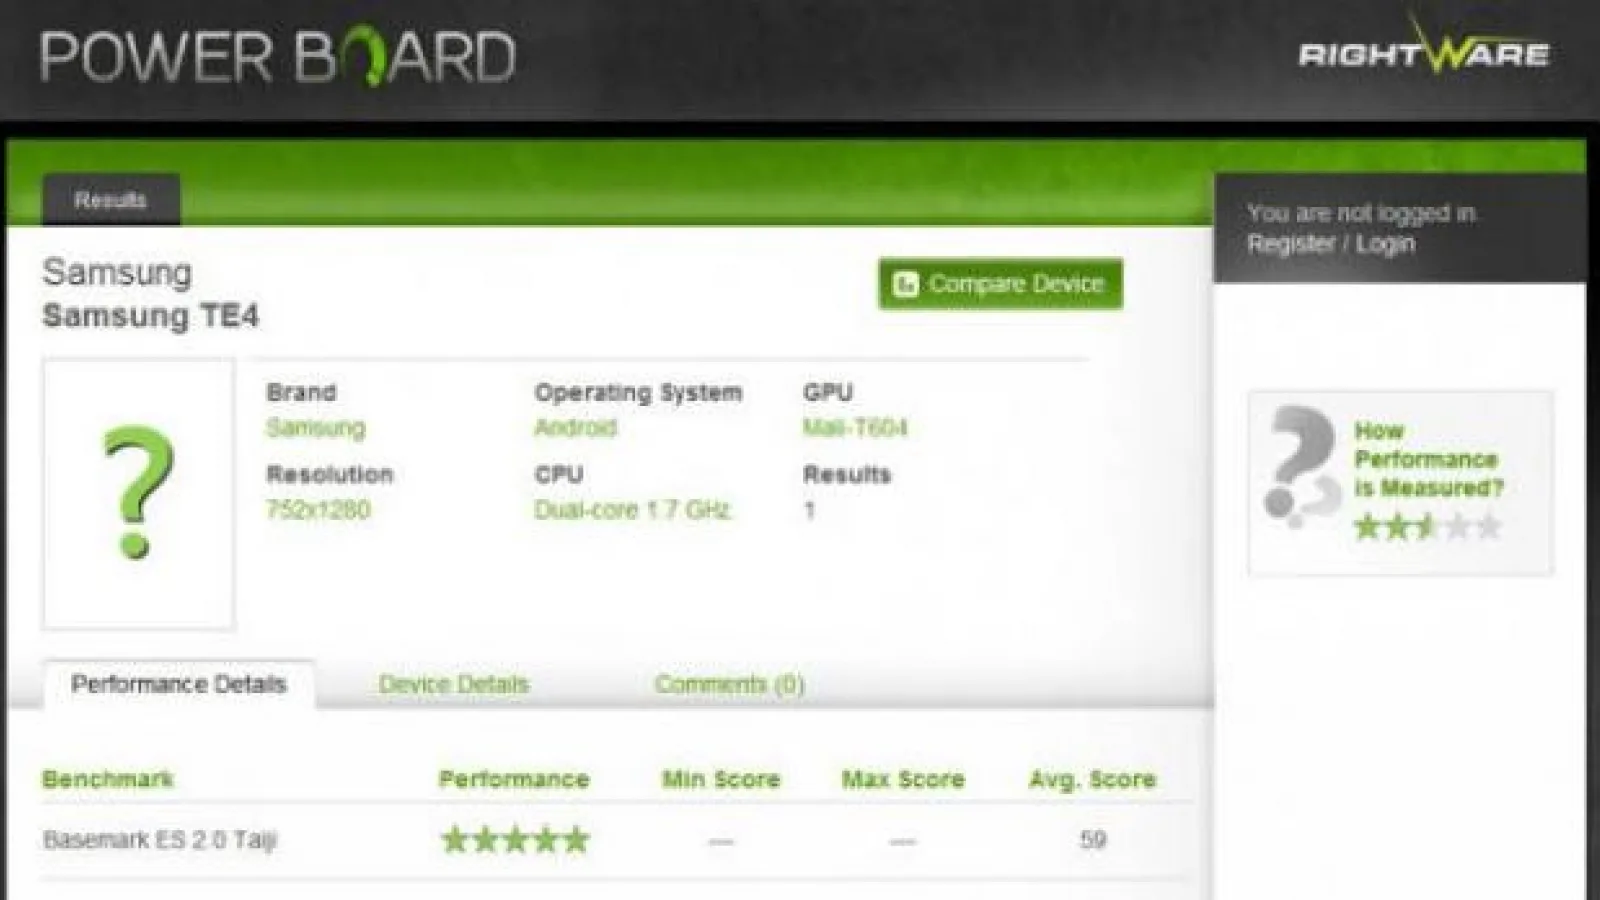Click the gray question mark help icon
This screenshot has width=1600, height=900.
[1300, 467]
